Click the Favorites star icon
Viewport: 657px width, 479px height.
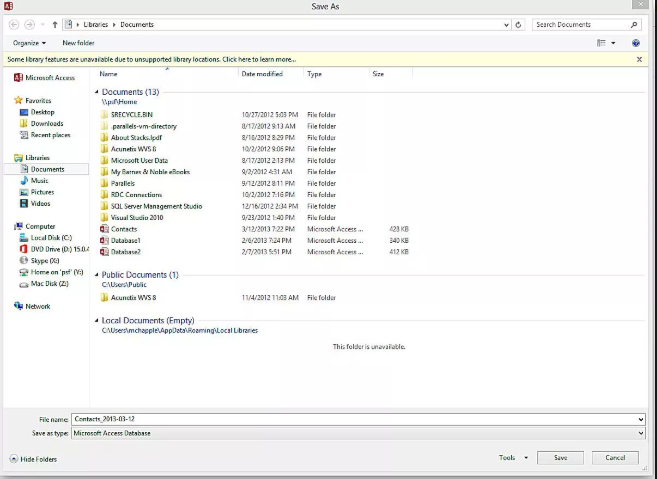coord(18,100)
